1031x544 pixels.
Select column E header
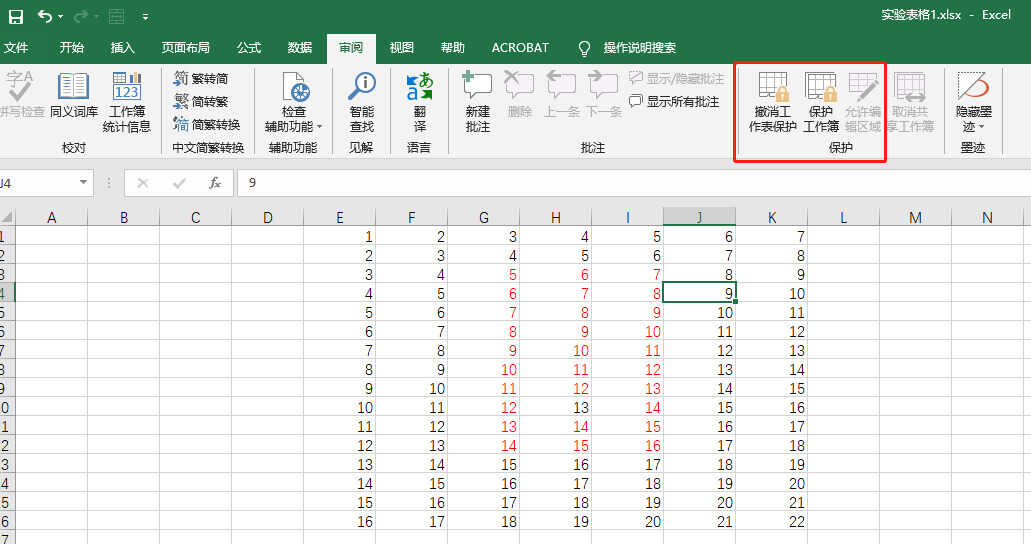pyautogui.click(x=339, y=218)
